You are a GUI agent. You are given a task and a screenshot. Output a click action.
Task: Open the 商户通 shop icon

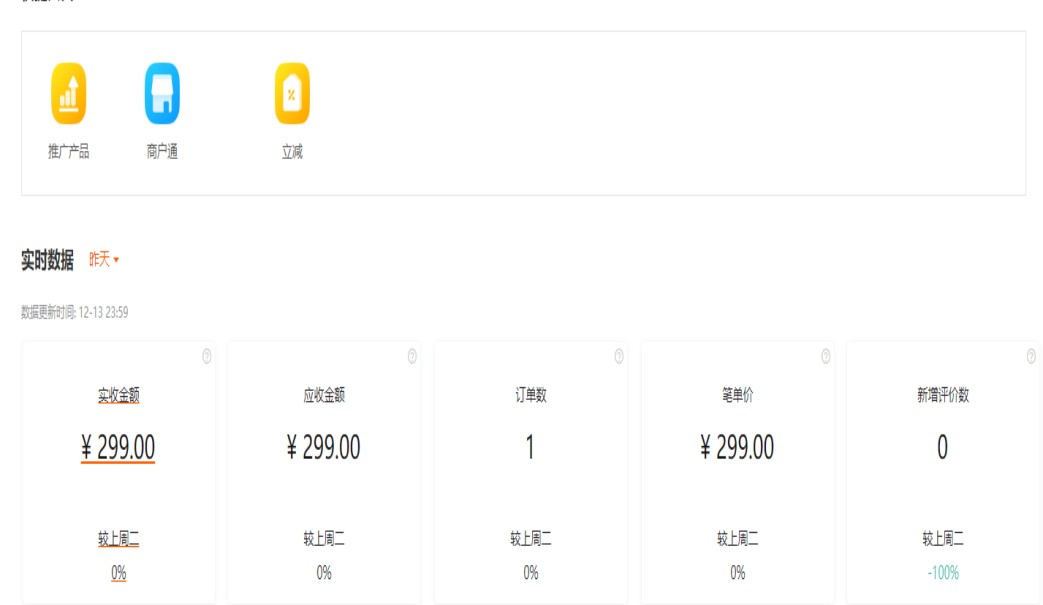click(x=162, y=94)
